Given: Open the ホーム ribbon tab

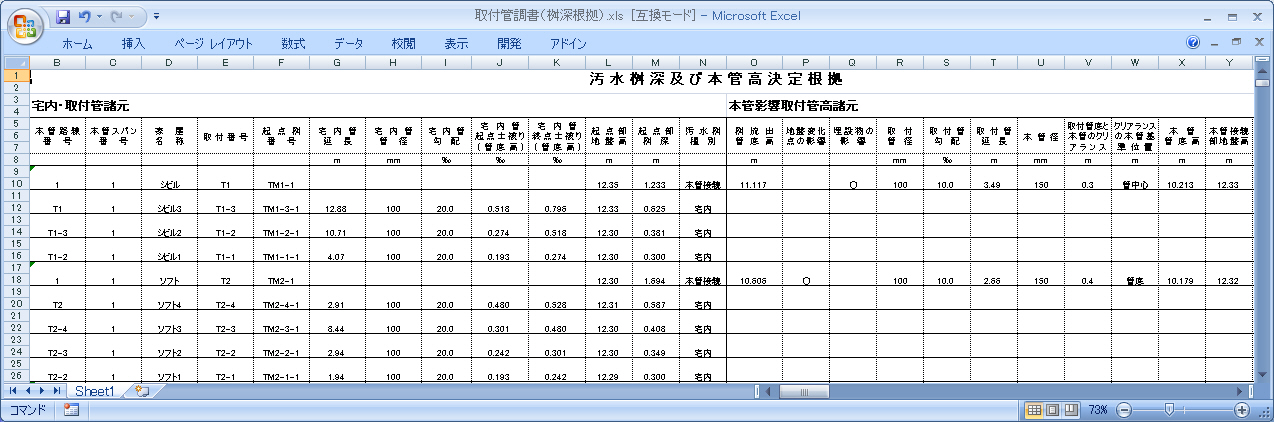Looking at the screenshot, I should 77,43.
